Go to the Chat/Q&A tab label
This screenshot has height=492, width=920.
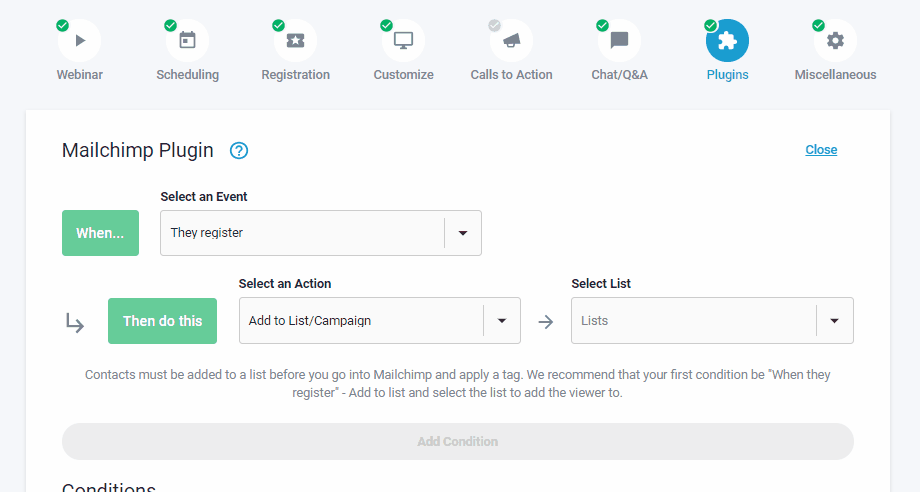619,74
